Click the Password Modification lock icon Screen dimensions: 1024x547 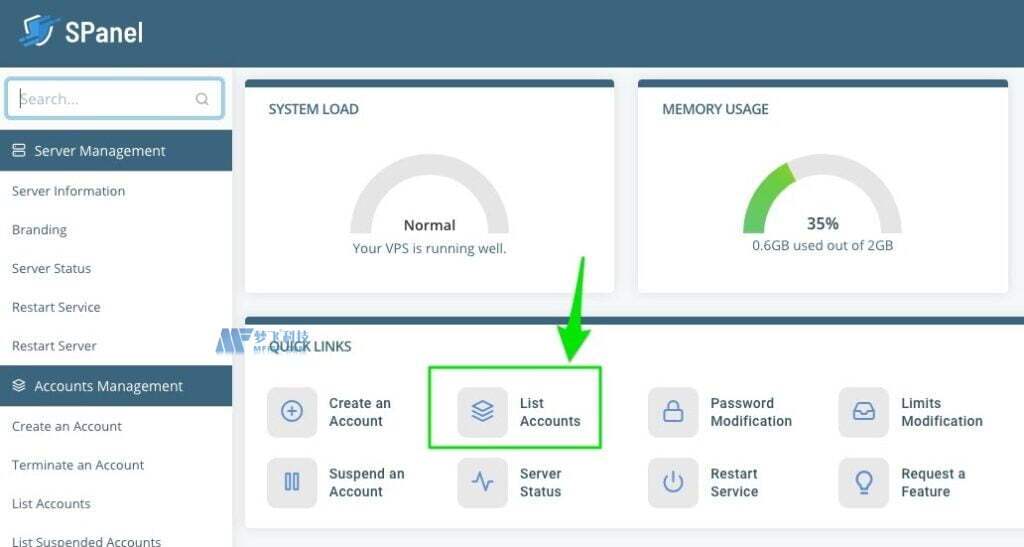tap(673, 412)
